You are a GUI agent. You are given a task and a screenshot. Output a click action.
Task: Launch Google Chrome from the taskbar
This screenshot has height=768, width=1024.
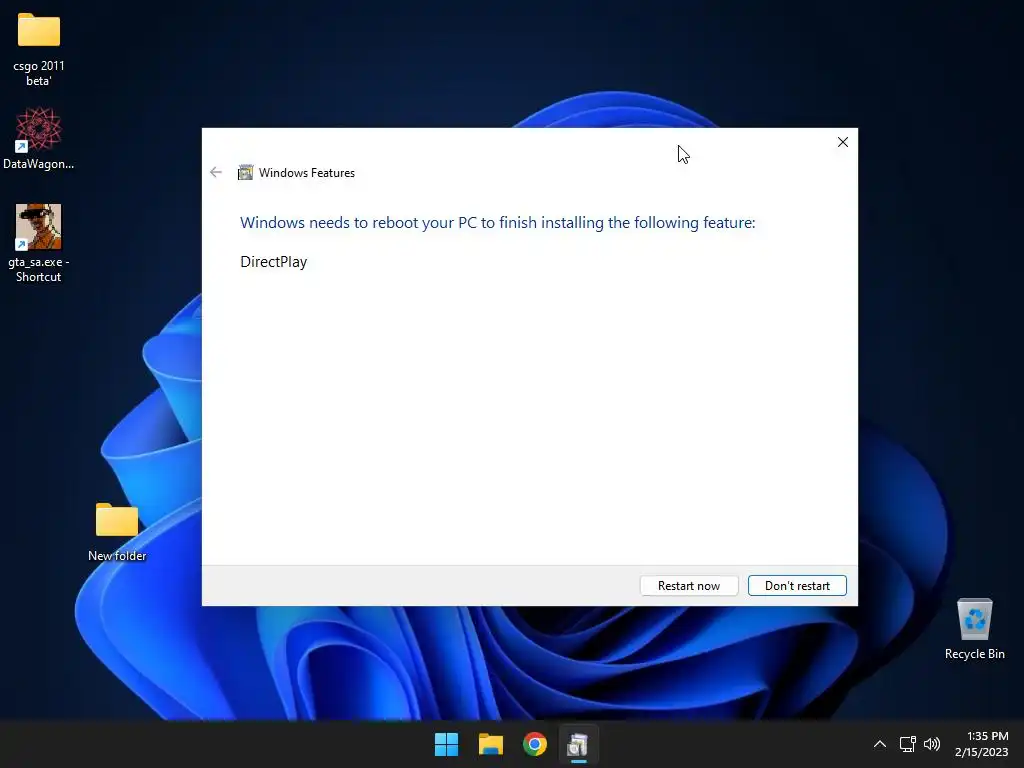click(x=535, y=744)
